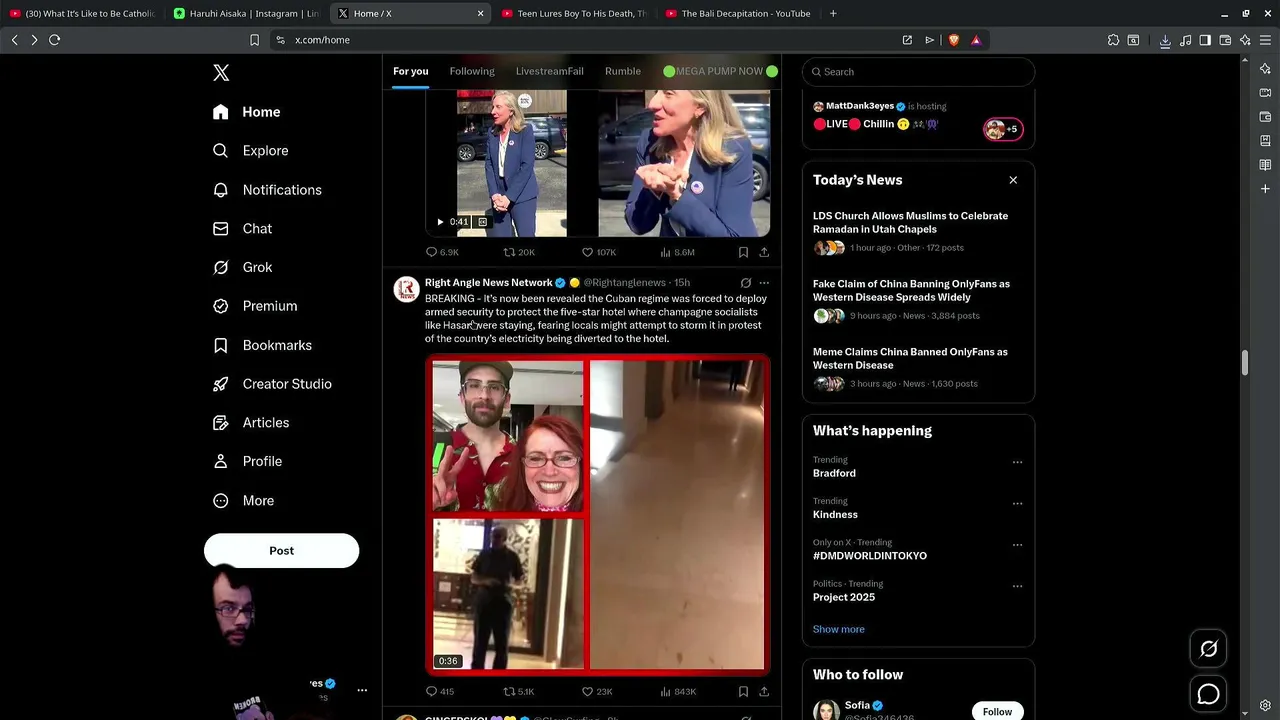
Task: Open options for Kindness trend
Action: [1017, 503]
